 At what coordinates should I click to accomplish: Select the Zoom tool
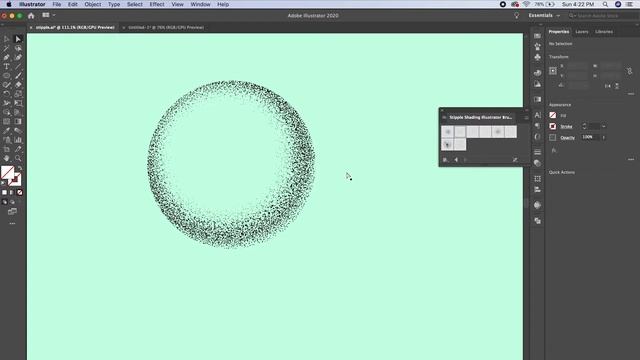pos(18,158)
